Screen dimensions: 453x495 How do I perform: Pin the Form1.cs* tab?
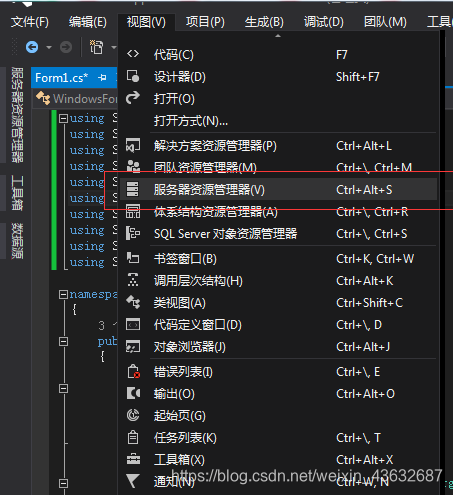[102, 78]
